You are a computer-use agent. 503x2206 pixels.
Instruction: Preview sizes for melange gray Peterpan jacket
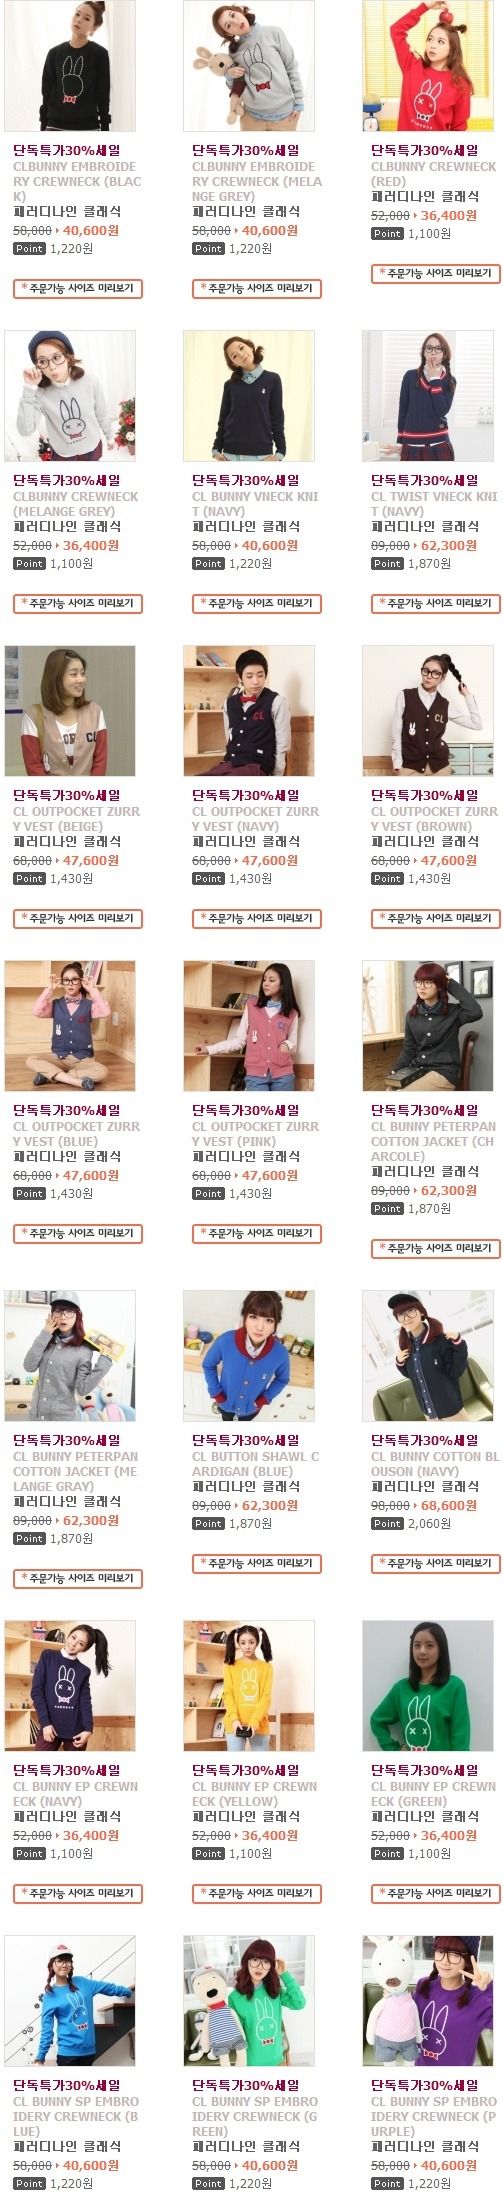click(78, 1578)
